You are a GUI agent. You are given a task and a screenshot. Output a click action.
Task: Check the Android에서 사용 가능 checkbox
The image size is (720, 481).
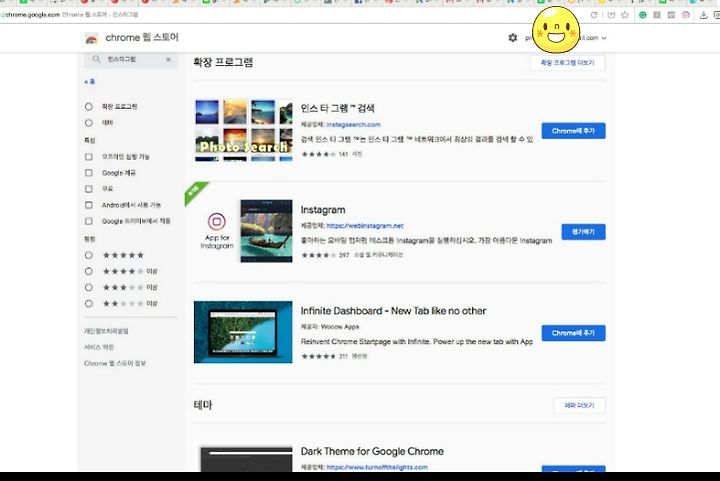[89, 205]
